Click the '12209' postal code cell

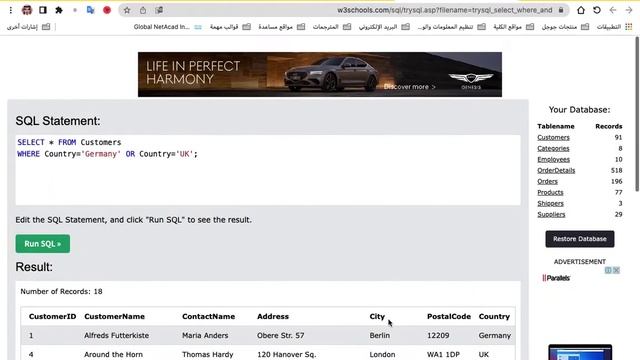click(x=438, y=336)
